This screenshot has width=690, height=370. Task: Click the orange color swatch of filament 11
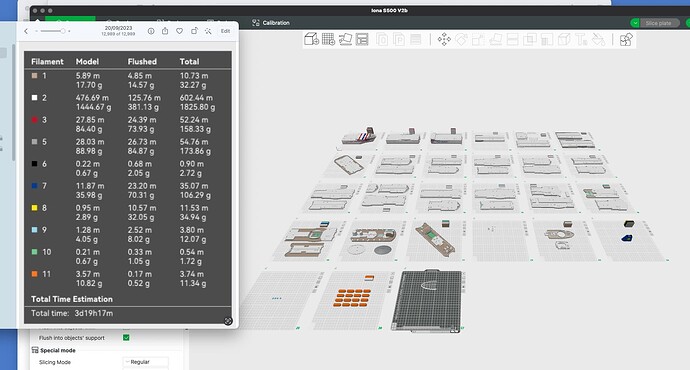34,274
